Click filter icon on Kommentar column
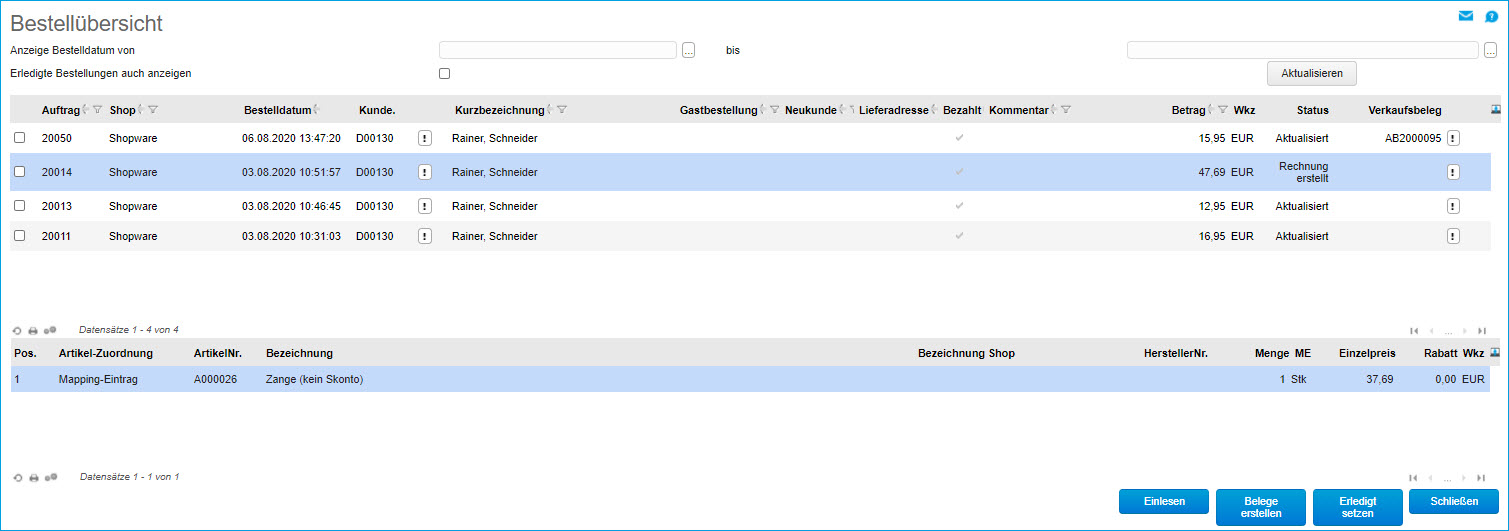 (1066, 110)
